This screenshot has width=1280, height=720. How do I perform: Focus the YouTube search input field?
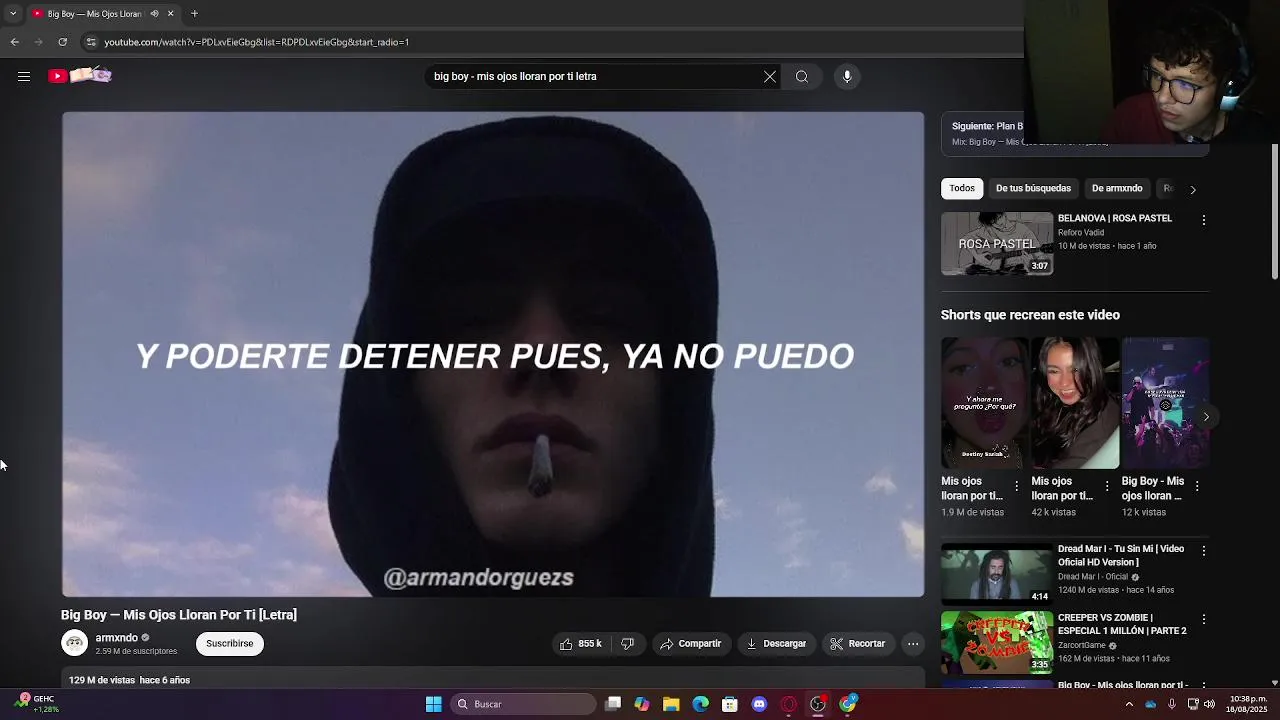(x=594, y=76)
